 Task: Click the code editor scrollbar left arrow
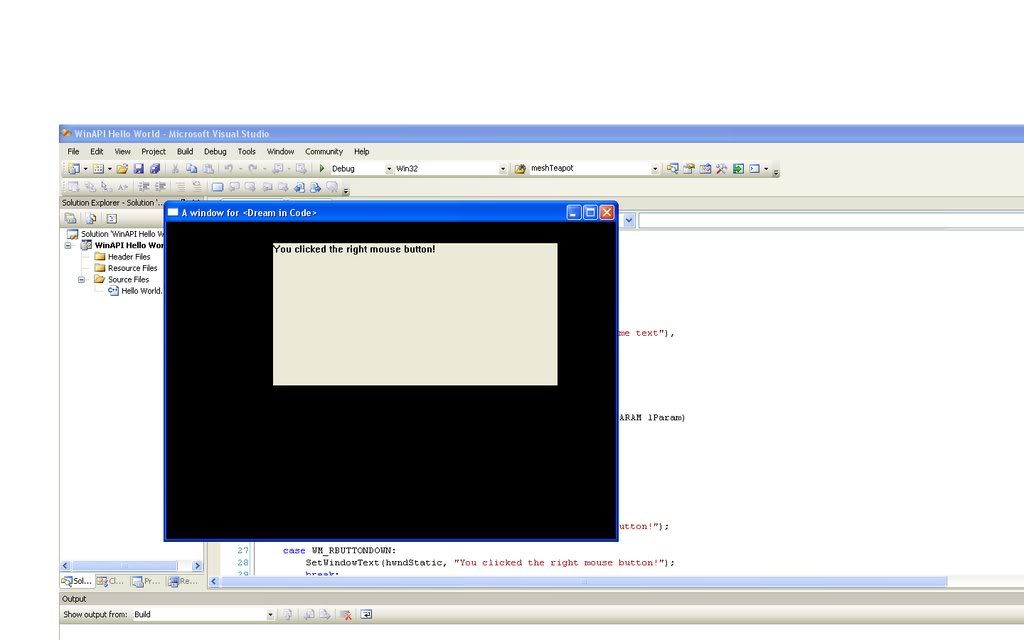pos(214,581)
